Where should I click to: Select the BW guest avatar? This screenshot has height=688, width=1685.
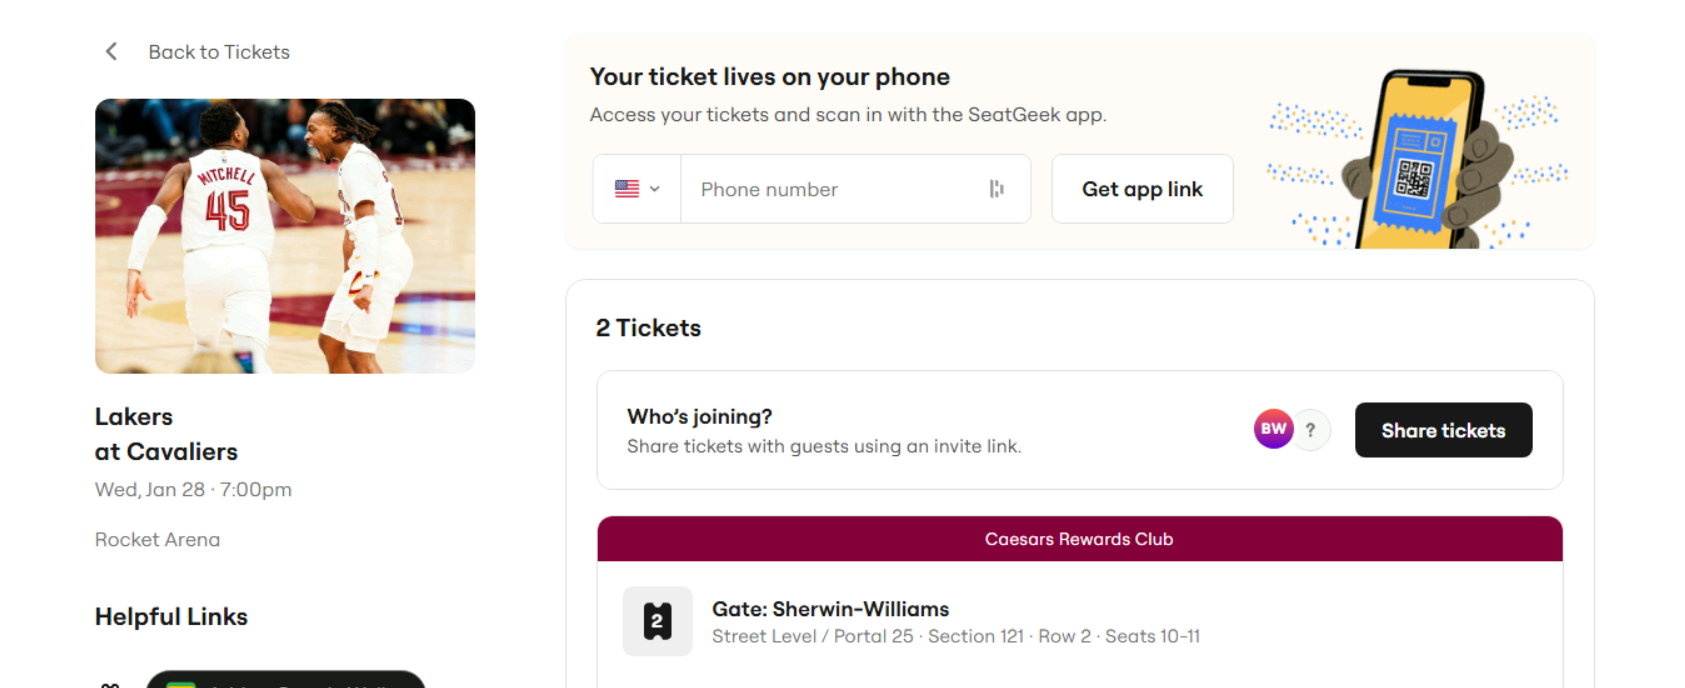tap(1273, 429)
